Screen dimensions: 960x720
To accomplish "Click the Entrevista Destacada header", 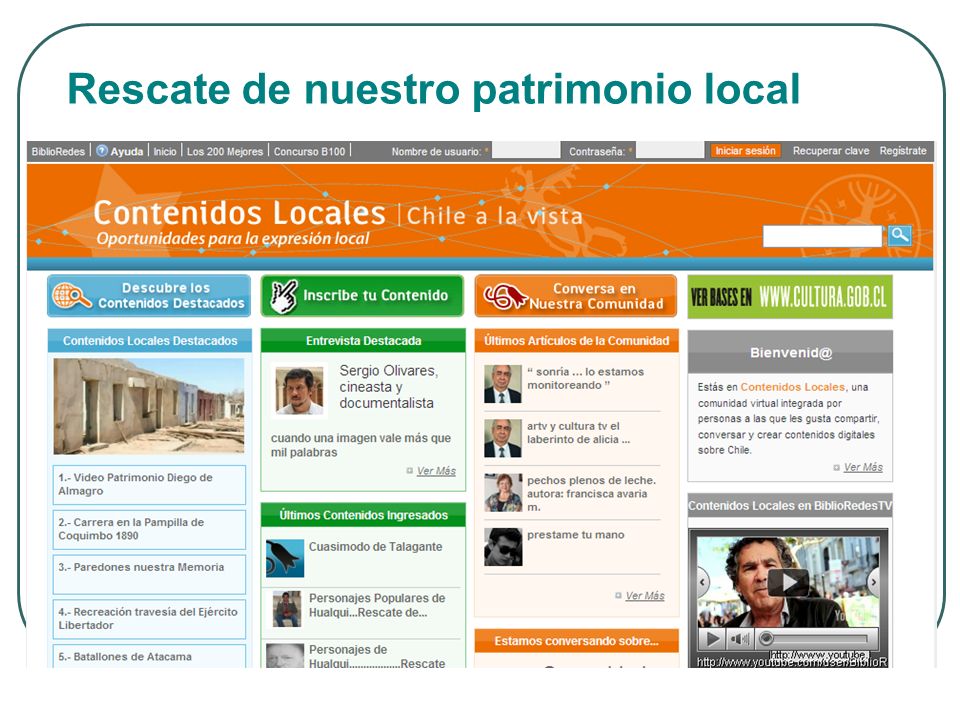I will point(363,341).
